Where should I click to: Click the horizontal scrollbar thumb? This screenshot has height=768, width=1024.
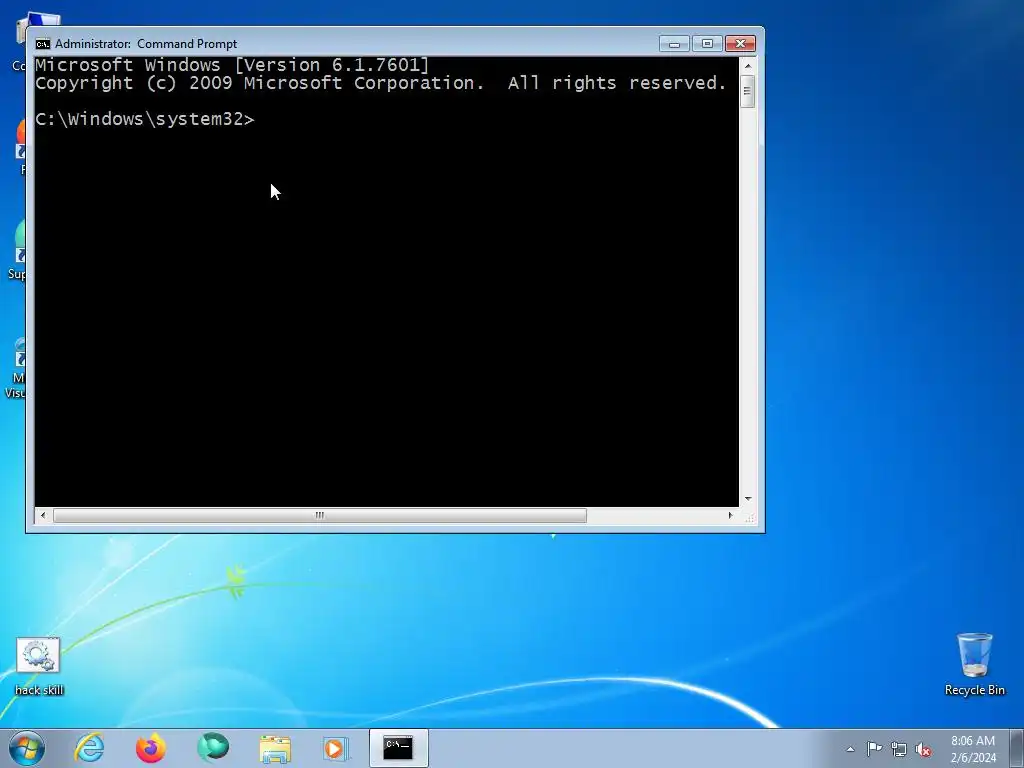320,515
